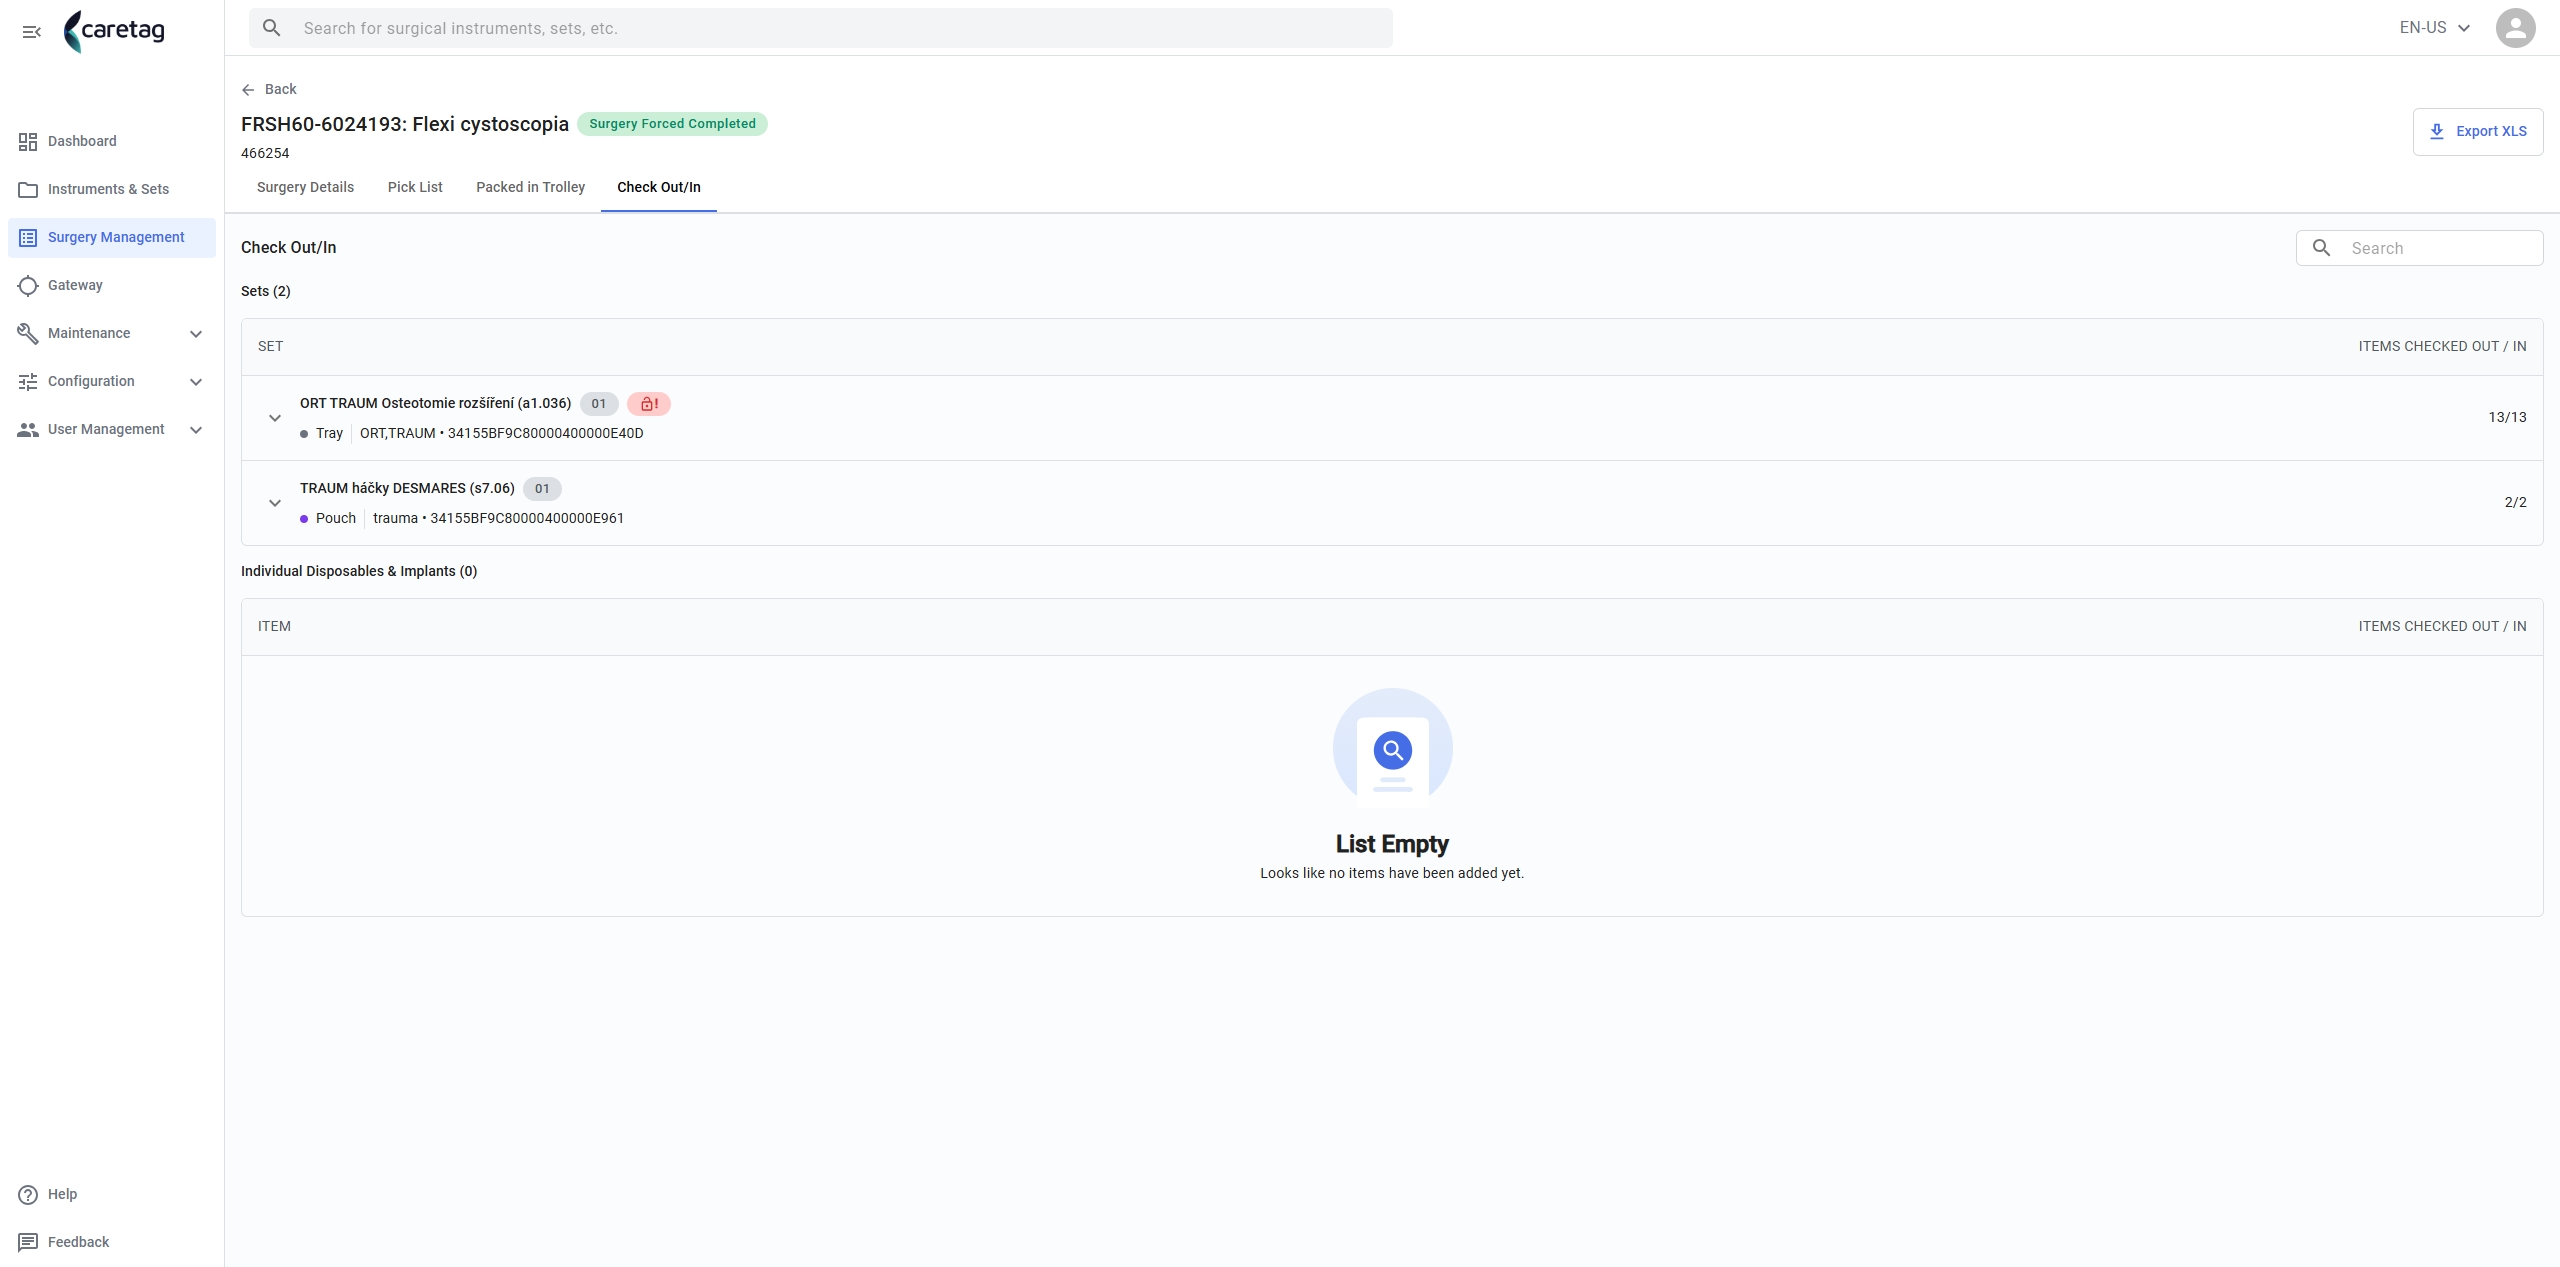
Task: Click the Sets (2) heading
Action: tap(265, 291)
